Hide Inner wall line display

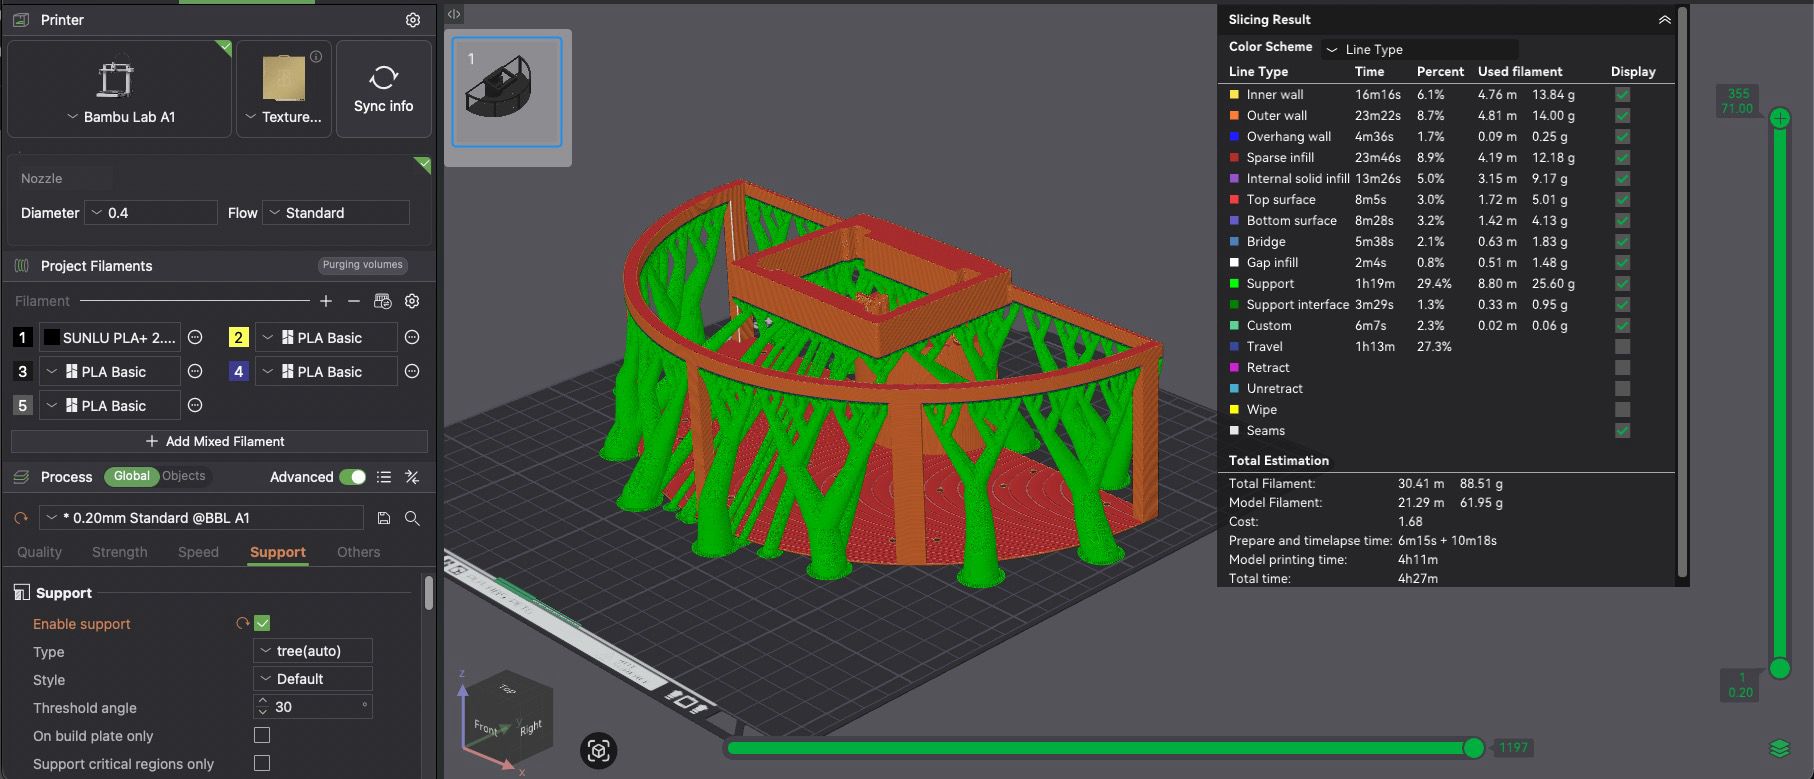pyautogui.click(x=1622, y=94)
